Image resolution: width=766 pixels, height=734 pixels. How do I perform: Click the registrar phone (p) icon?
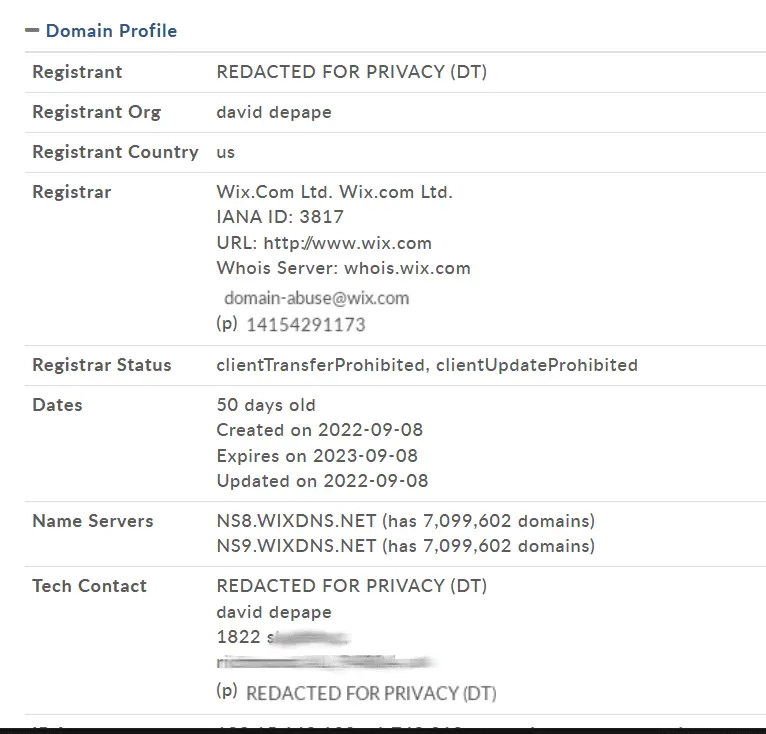(227, 323)
